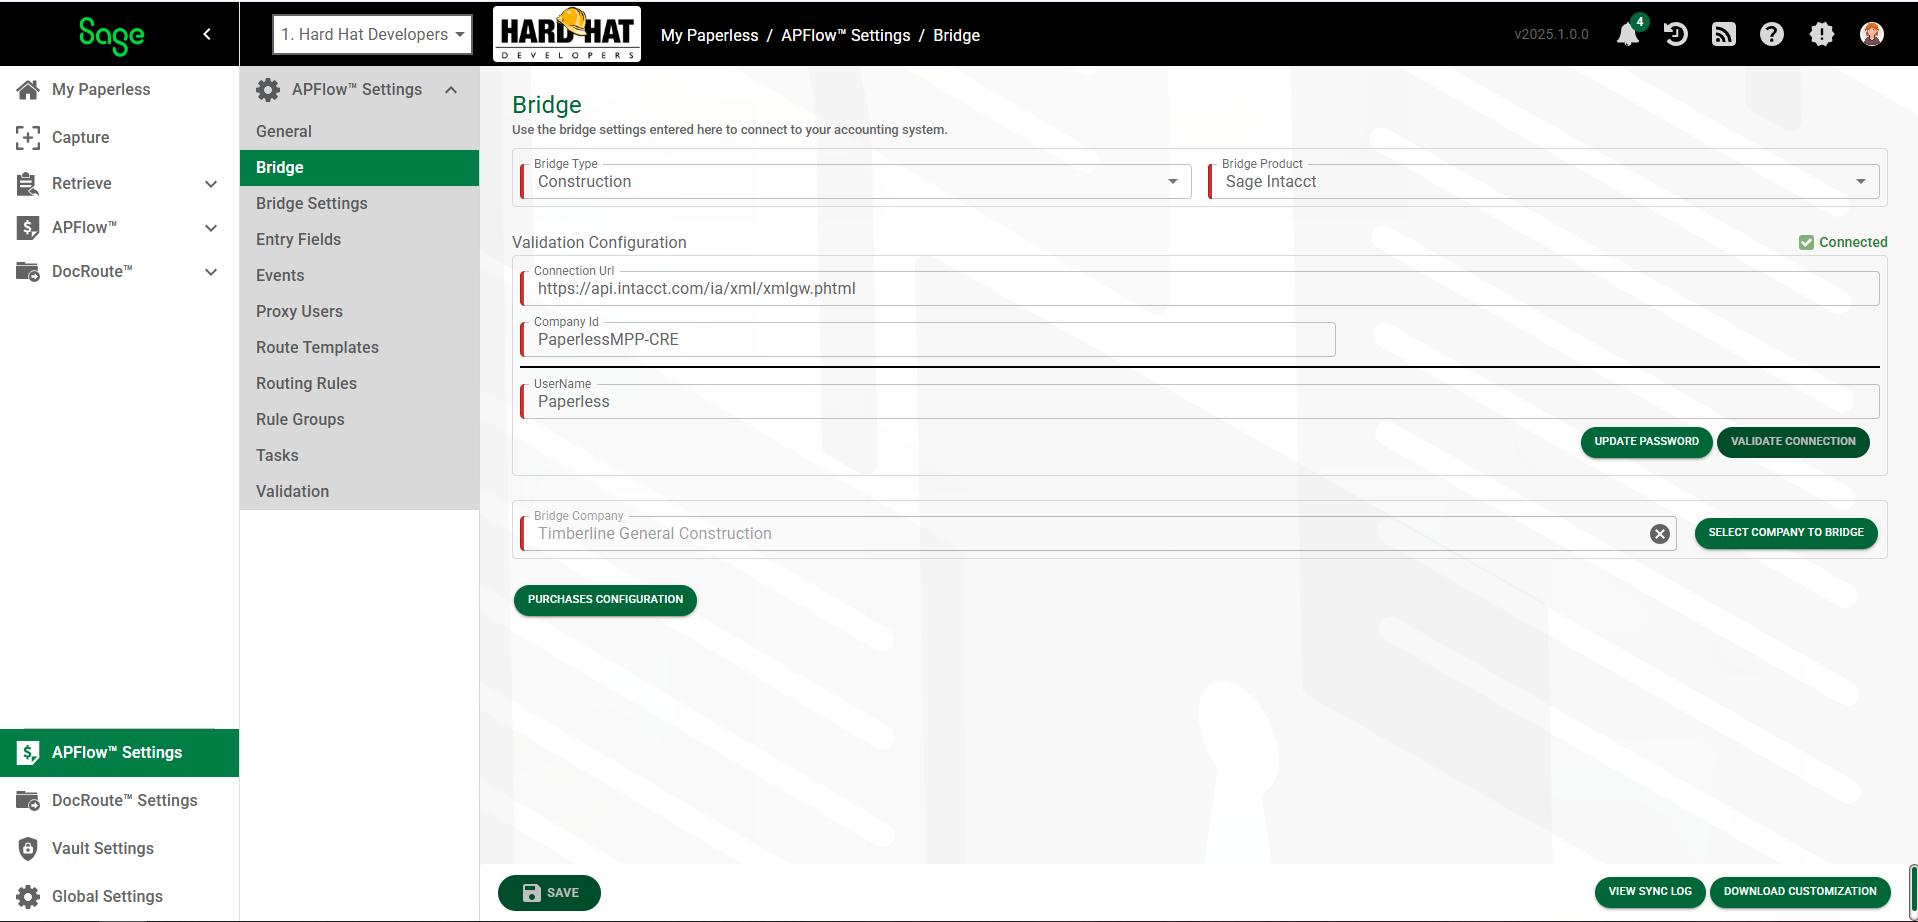The image size is (1918, 922).
Task: Open the alert gear icon in header
Action: [1822, 34]
